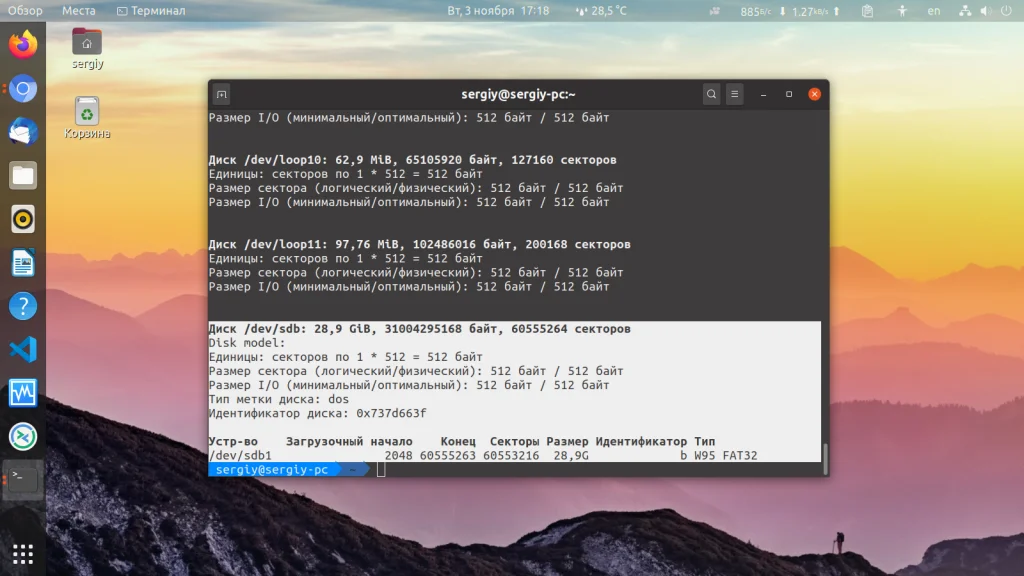Click the 'Диск /dev/sdb: 28,9 GiB' line

click(420, 328)
